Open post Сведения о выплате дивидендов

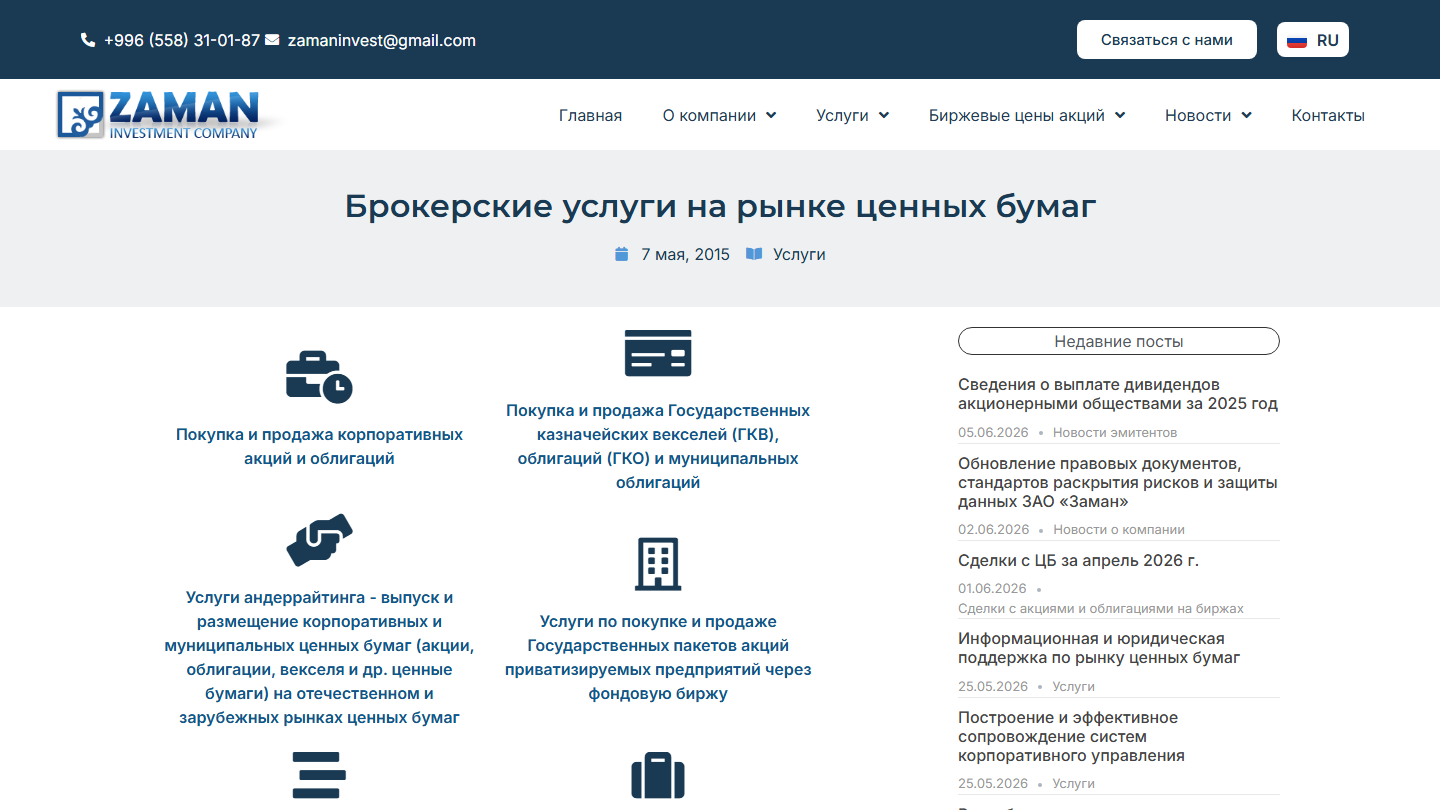tap(1118, 394)
